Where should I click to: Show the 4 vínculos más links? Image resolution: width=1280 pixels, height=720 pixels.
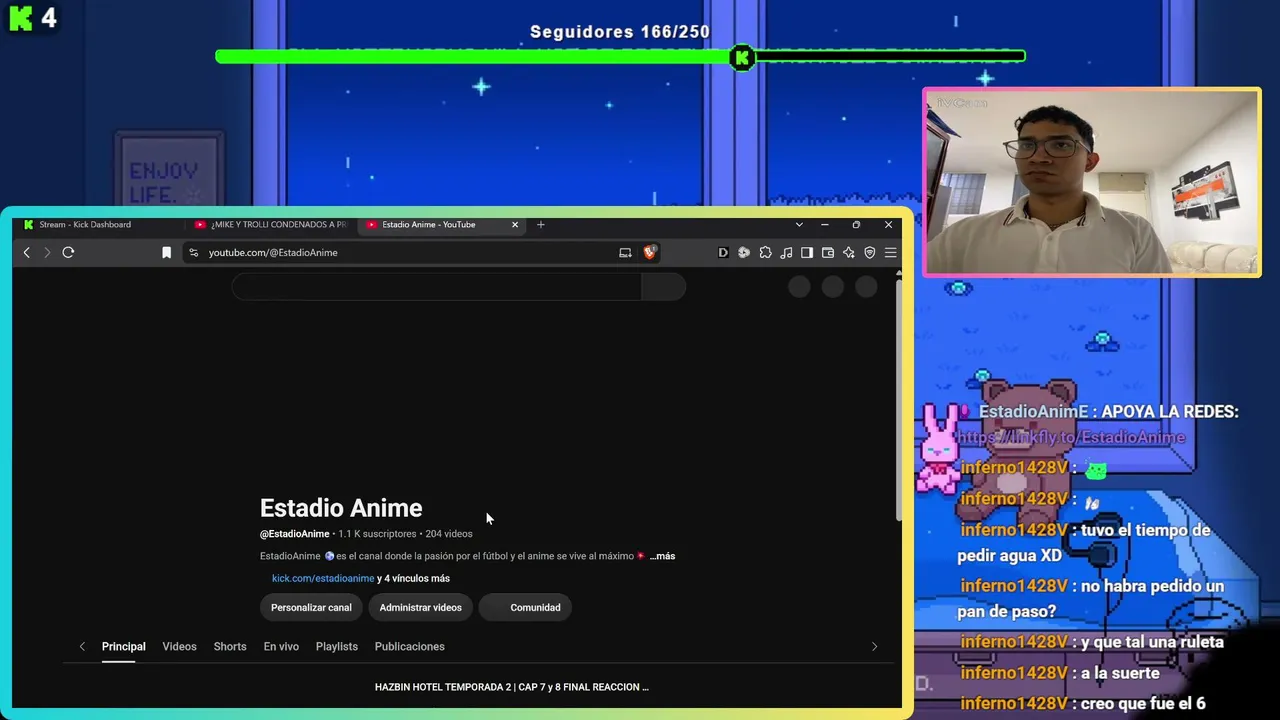pyautogui.click(x=414, y=578)
